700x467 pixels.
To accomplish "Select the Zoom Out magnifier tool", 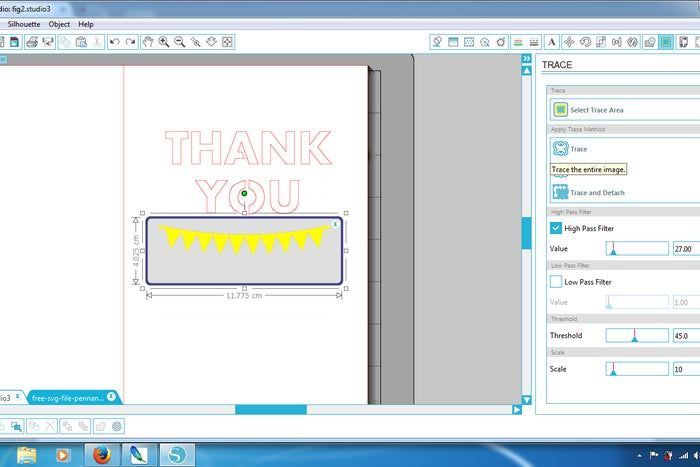I will pos(179,42).
